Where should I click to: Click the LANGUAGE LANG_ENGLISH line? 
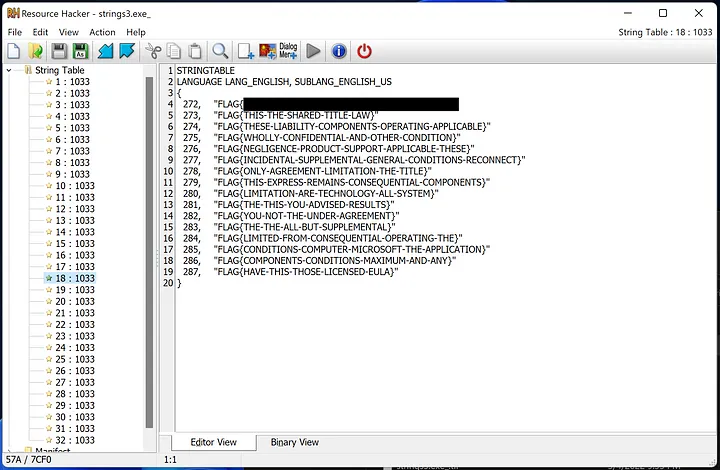coord(284,82)
